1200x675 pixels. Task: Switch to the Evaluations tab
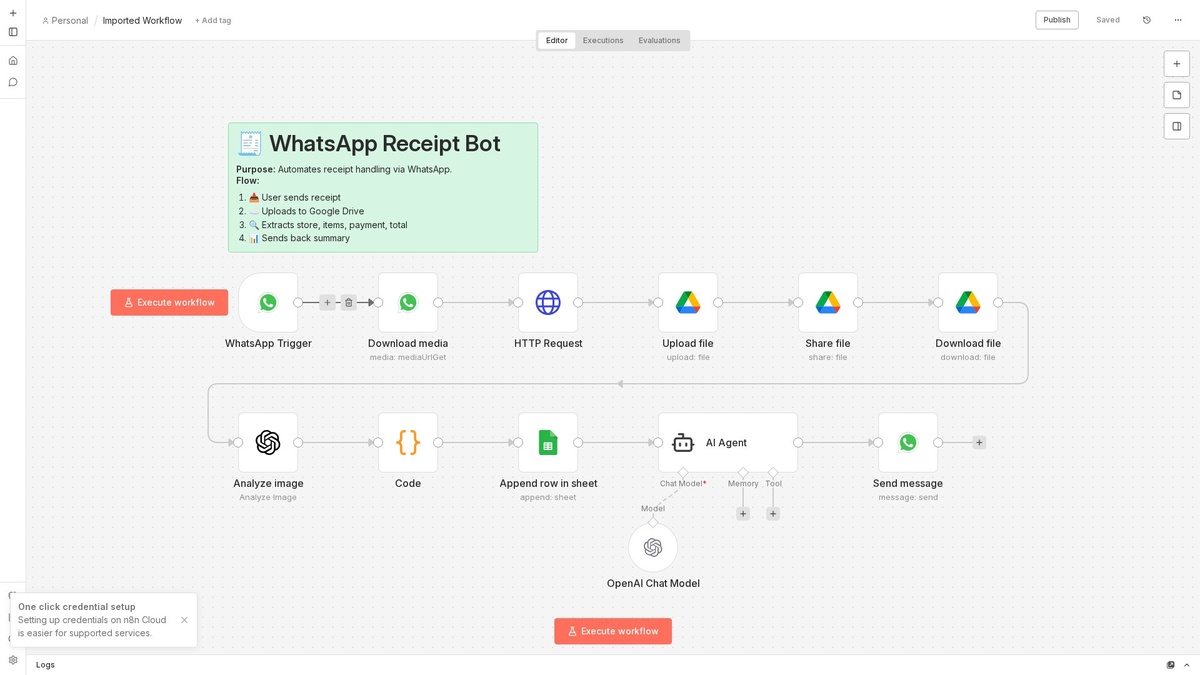pos(659,41)
